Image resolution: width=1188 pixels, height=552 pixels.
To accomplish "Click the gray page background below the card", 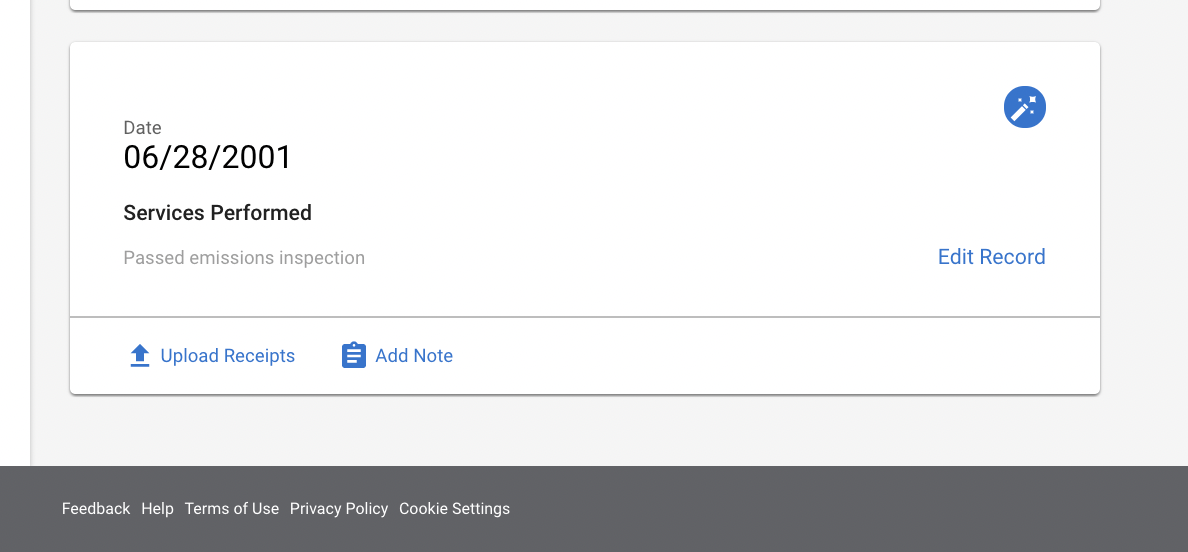I will click(x=585, y=430).
